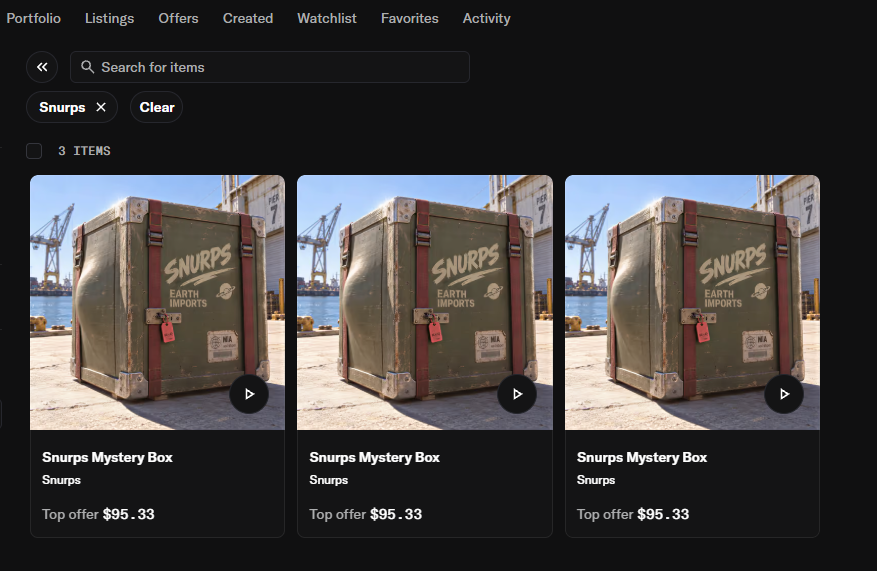Click first card's Snurps Mystery Box title
This screenshot has width=877, height=571.
[107, 457]
